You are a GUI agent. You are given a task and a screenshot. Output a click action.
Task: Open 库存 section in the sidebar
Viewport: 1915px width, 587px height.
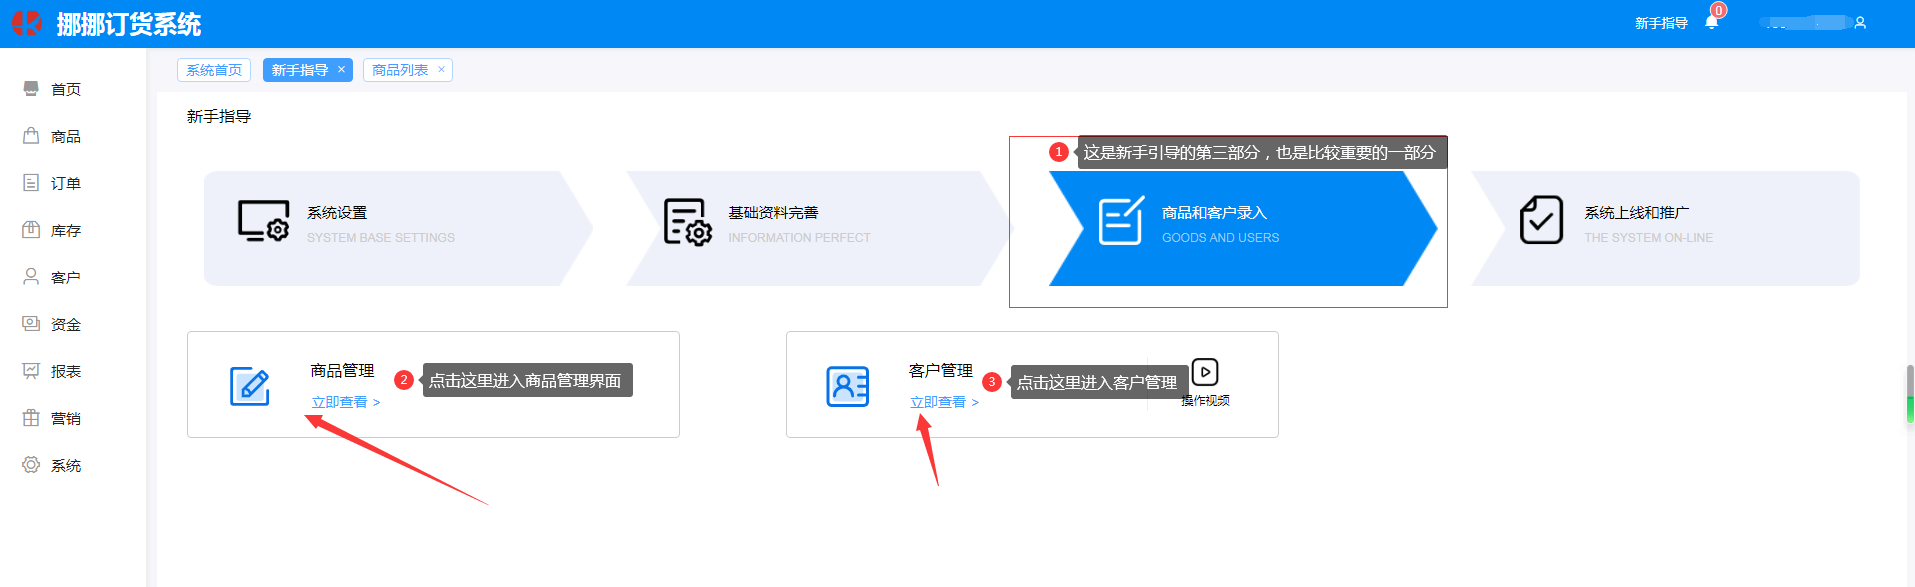click(x=65, y=231)
